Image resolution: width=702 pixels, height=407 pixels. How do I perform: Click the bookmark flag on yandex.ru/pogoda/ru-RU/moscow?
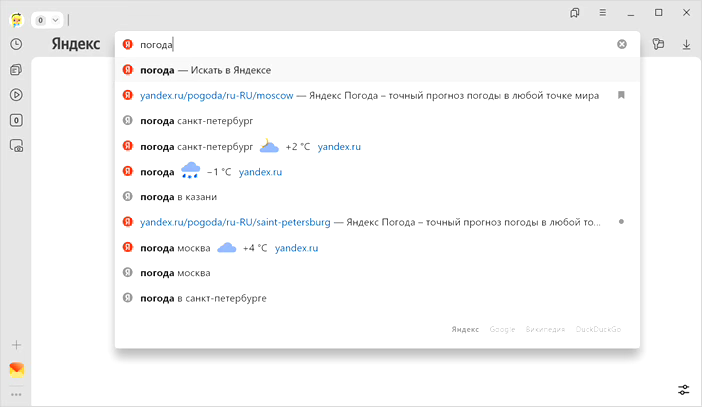click(x=621, y=95)
